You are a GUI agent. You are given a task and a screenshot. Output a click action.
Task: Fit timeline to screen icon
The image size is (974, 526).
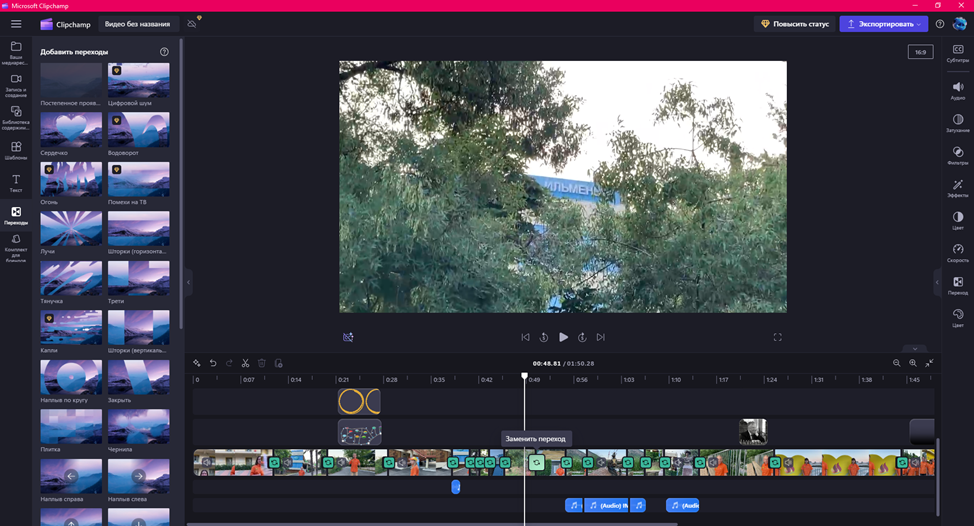929,363
